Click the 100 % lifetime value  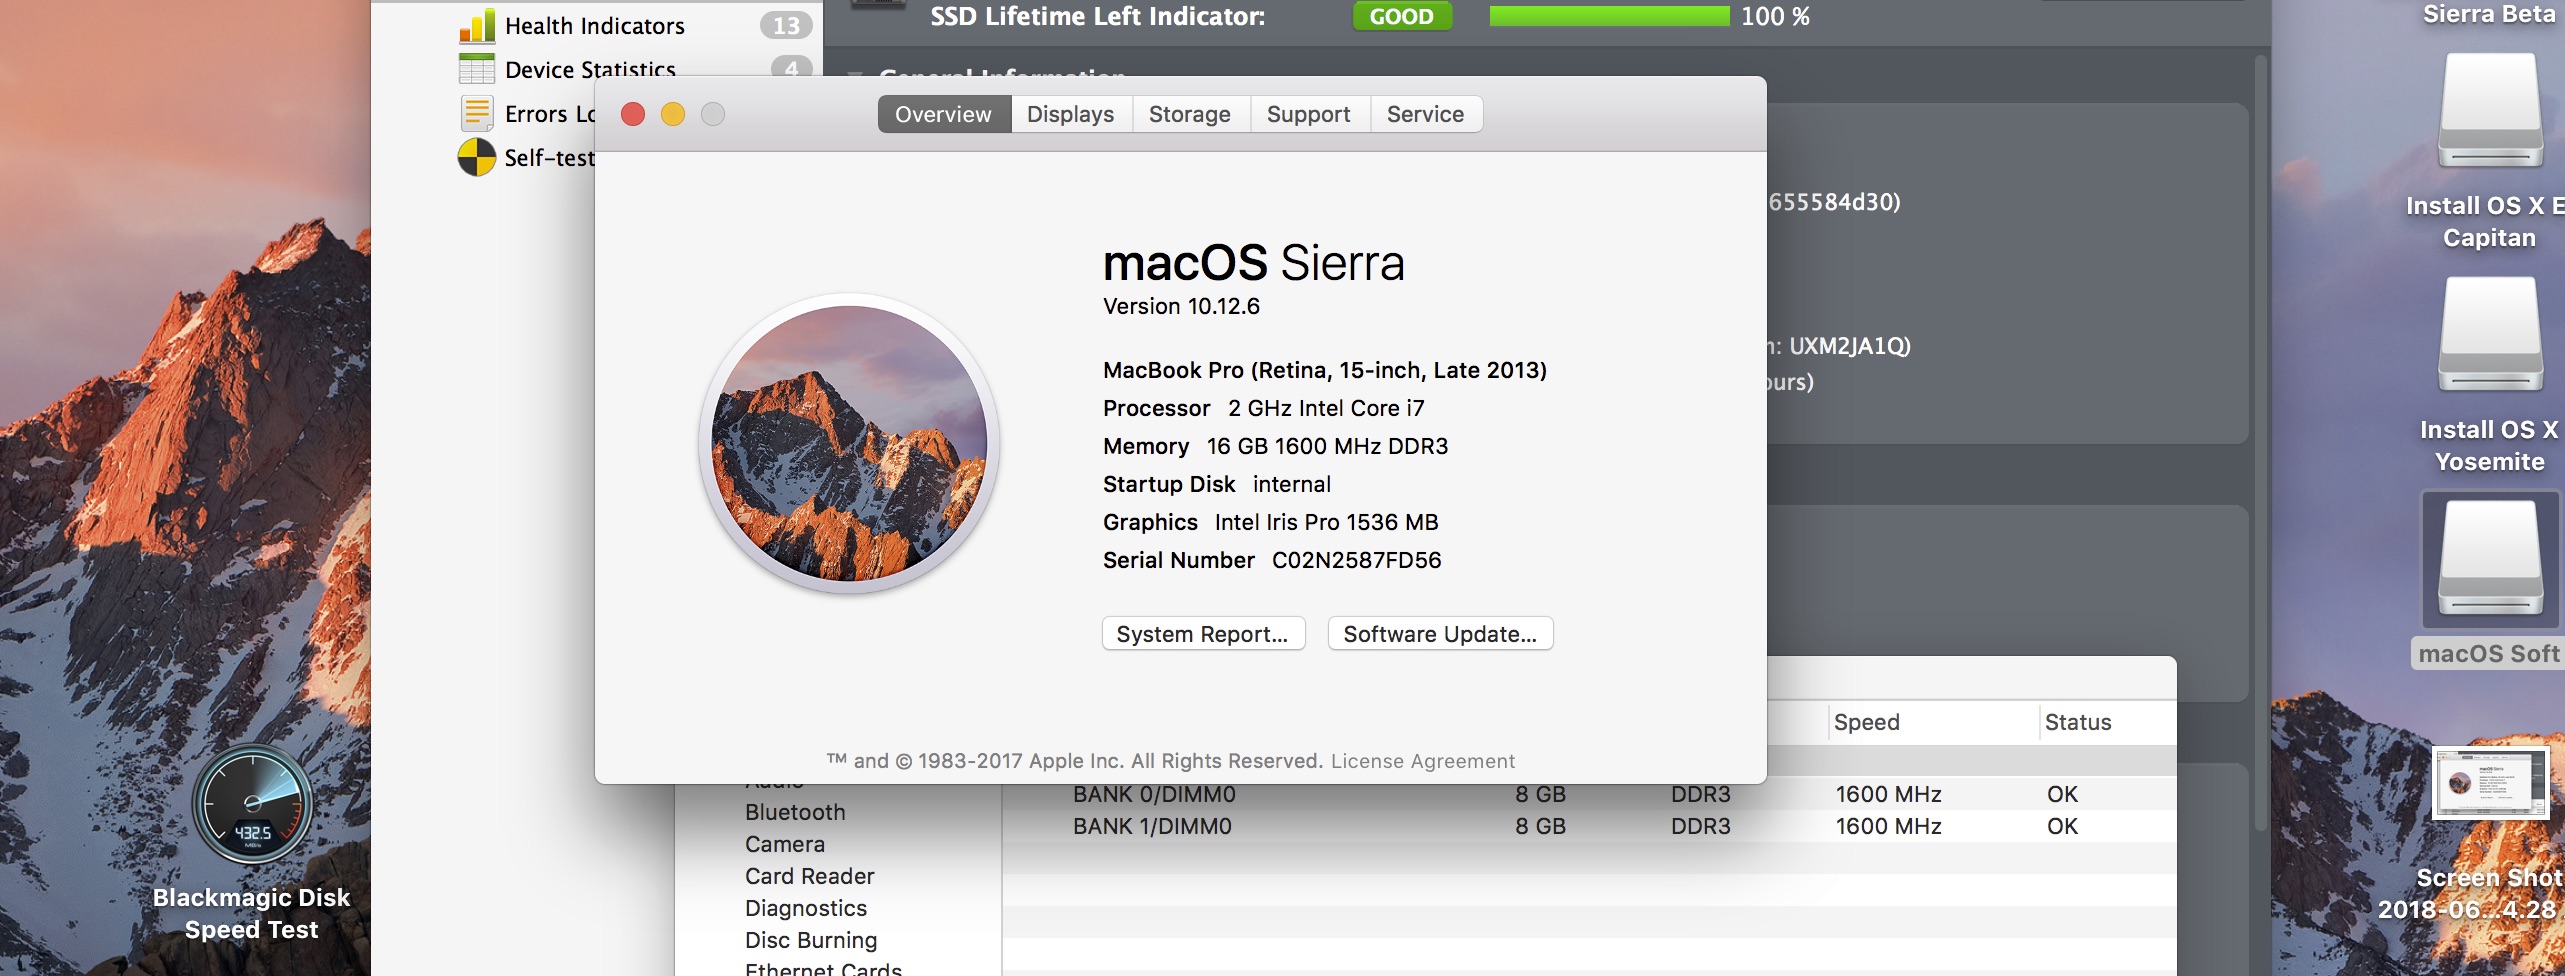click(x=1775, y=16)
